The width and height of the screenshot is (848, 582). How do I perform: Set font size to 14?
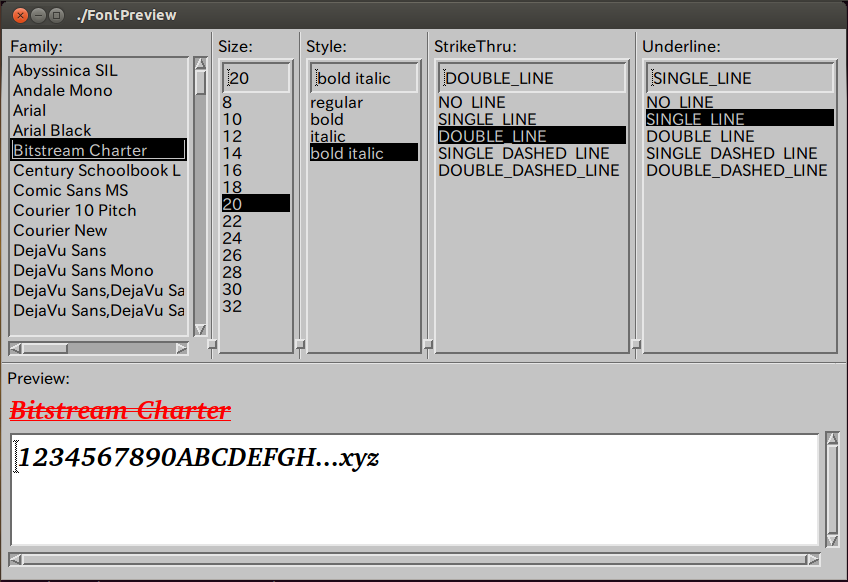pos(256,154)
